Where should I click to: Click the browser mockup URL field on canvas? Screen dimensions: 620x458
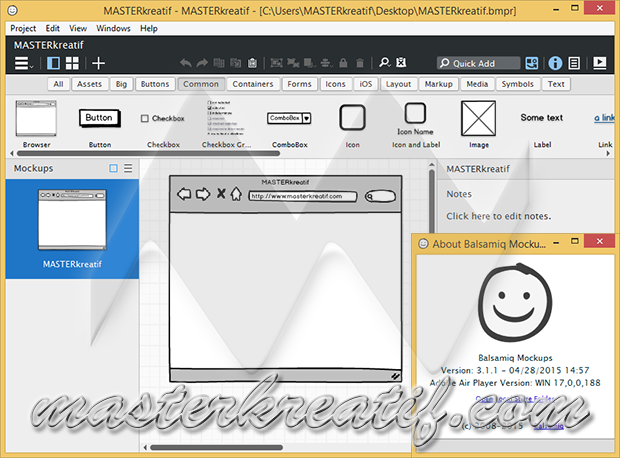point(302,196)
